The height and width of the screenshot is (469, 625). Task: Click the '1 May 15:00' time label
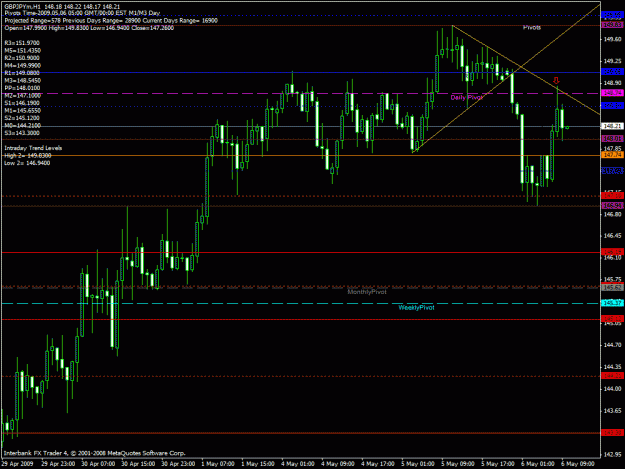coord(258,464)
